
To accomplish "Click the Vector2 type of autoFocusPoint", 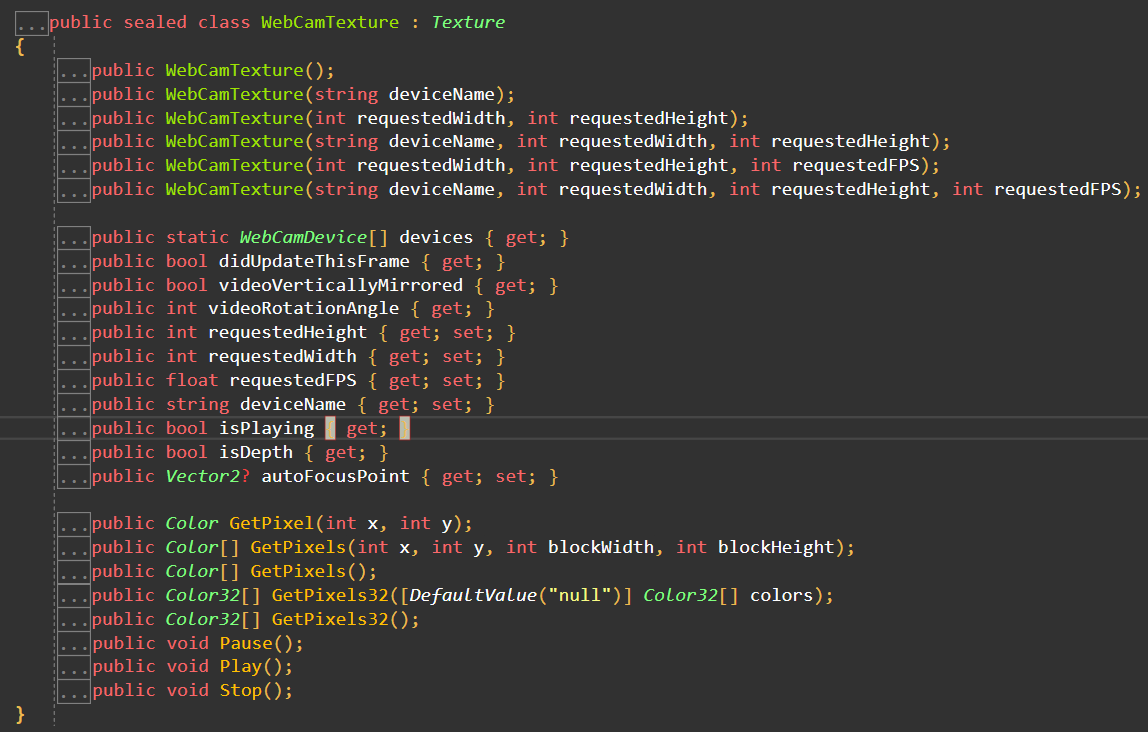I will coord(203,477).
